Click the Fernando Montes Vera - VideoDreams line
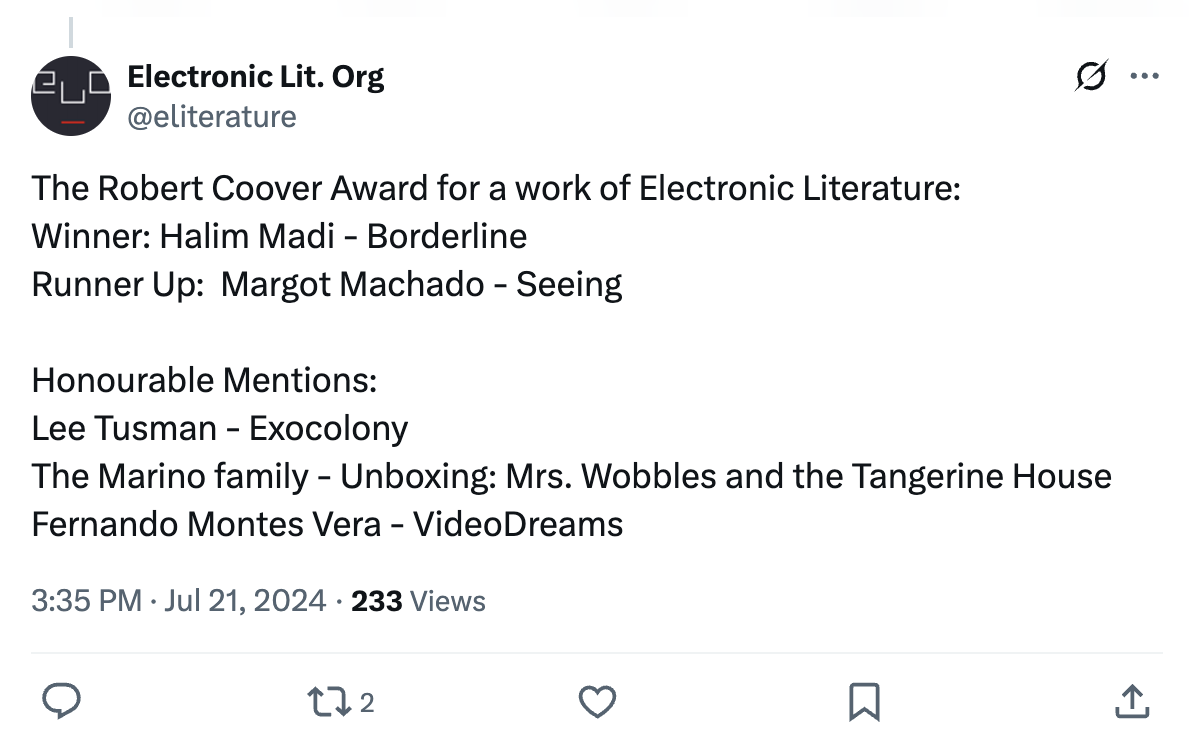This screenshot has height=746, width=1194. (327, 524)
